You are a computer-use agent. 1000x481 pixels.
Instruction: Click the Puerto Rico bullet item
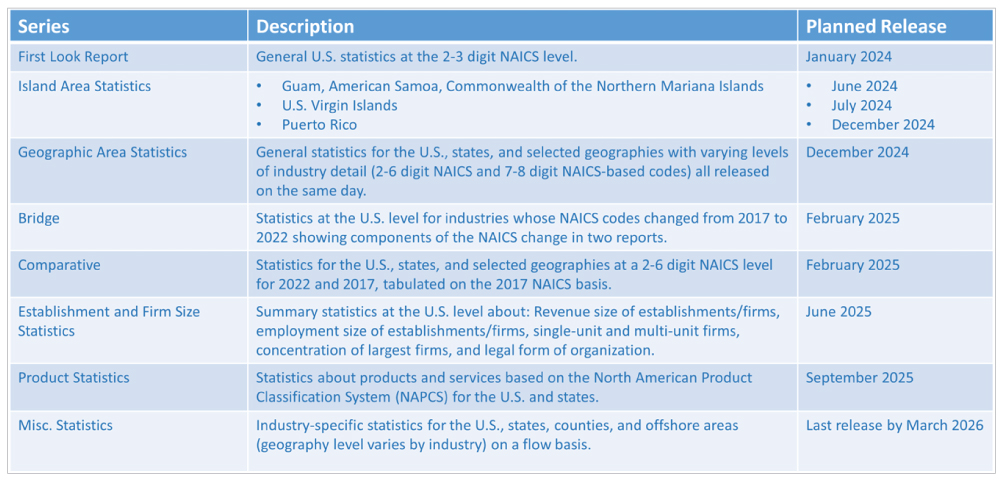tap(320, 125)
